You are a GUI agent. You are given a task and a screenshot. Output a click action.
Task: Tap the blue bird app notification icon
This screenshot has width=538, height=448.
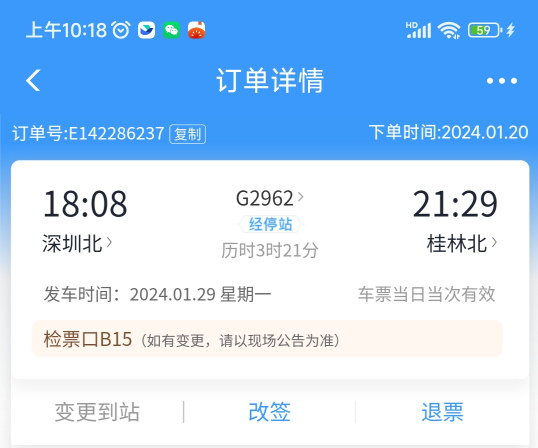point(147,30)
